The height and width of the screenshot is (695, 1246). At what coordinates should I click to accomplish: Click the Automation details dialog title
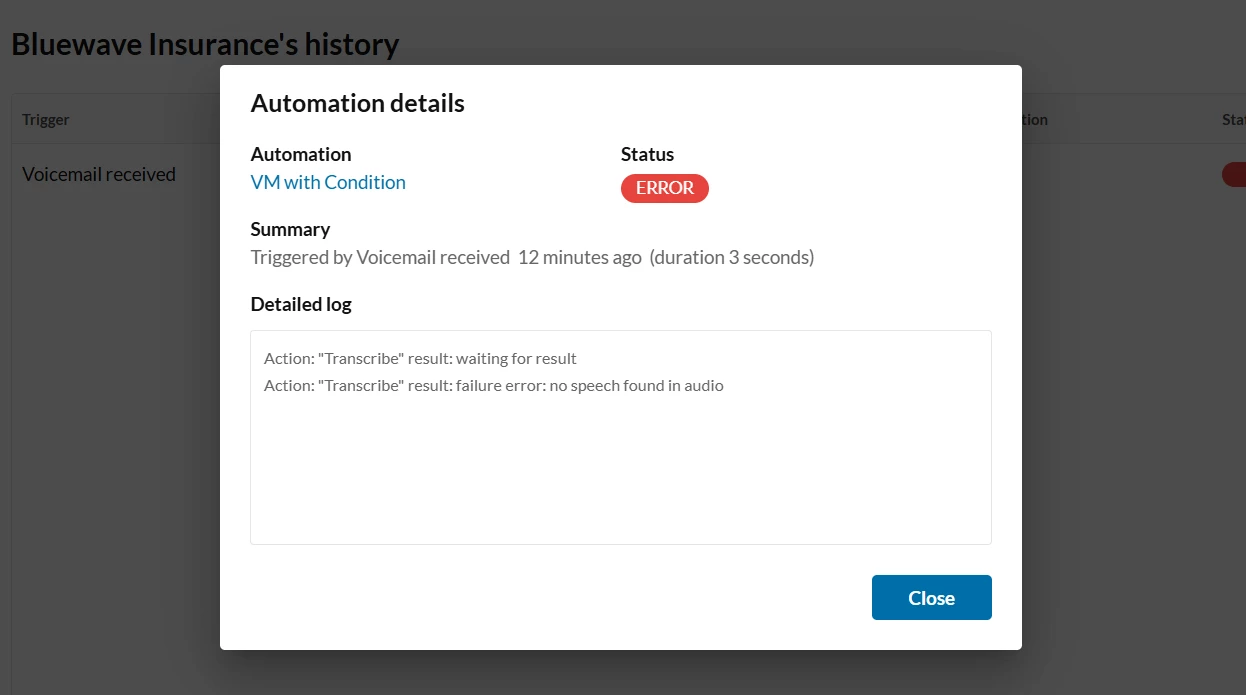click(x=357, y=103)
